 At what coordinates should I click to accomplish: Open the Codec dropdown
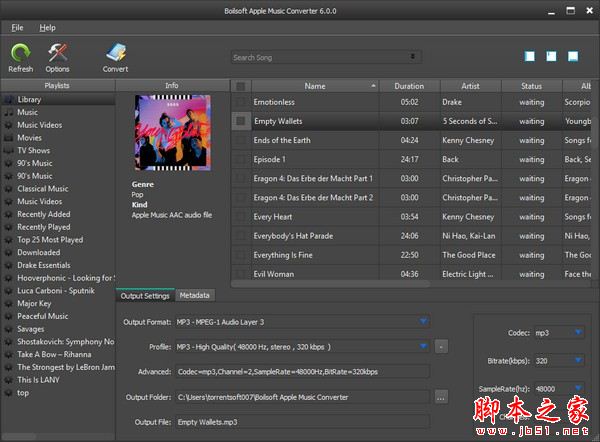[x=579, y=333]
